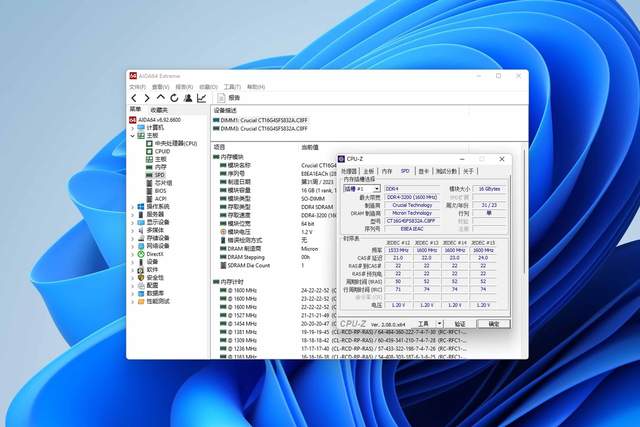Viewport: 640px width, 427px height.
Task: Select the 存储设备 tree item
Action: 158,238
